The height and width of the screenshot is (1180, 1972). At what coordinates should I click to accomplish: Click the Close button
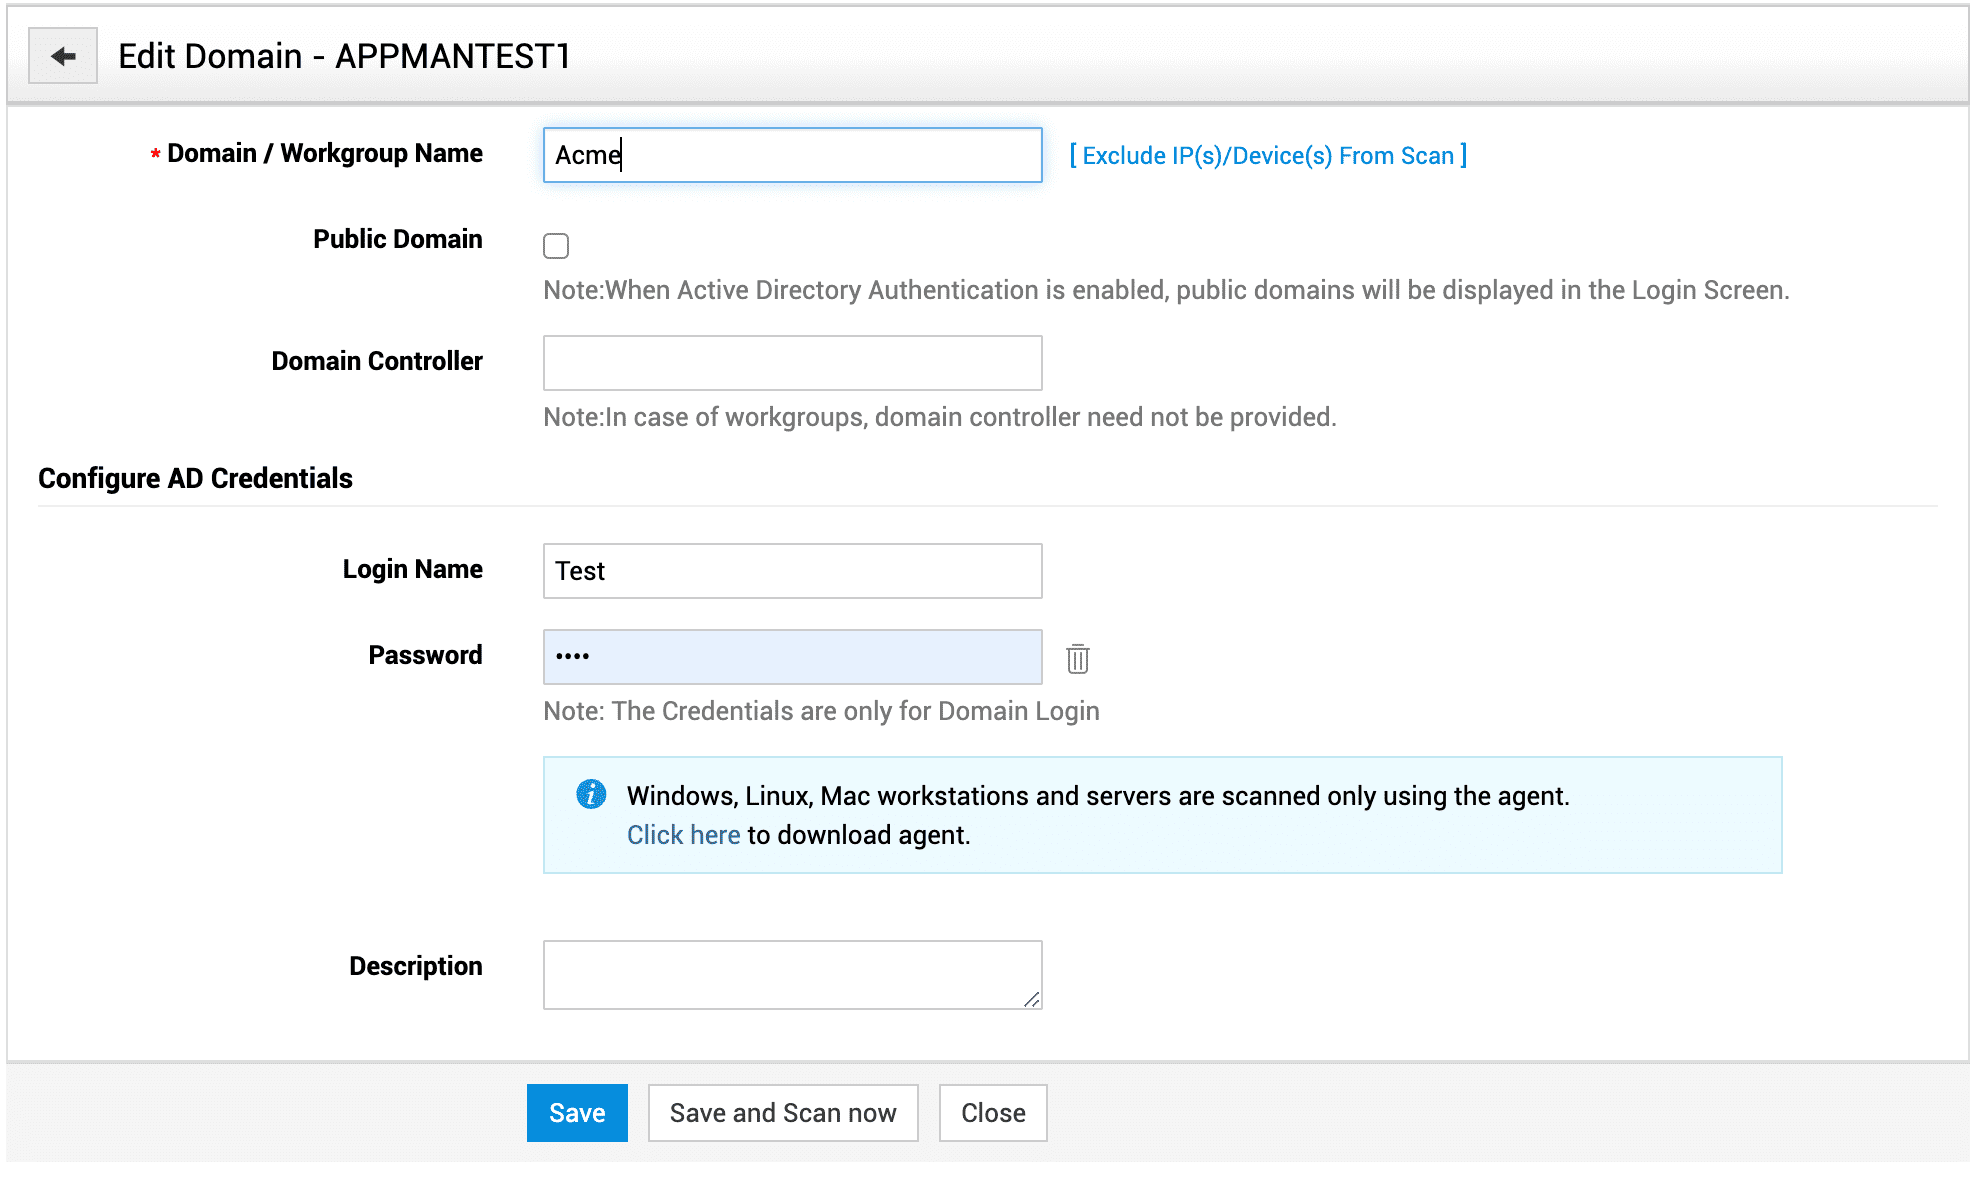(993, 1113)
